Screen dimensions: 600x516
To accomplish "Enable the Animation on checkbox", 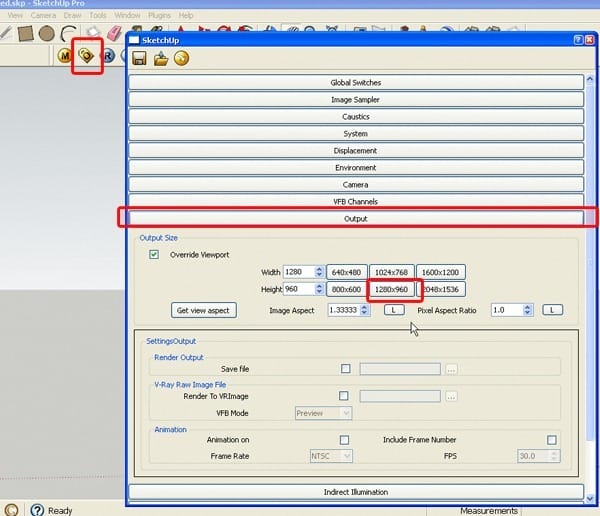I will pos(344,440).
